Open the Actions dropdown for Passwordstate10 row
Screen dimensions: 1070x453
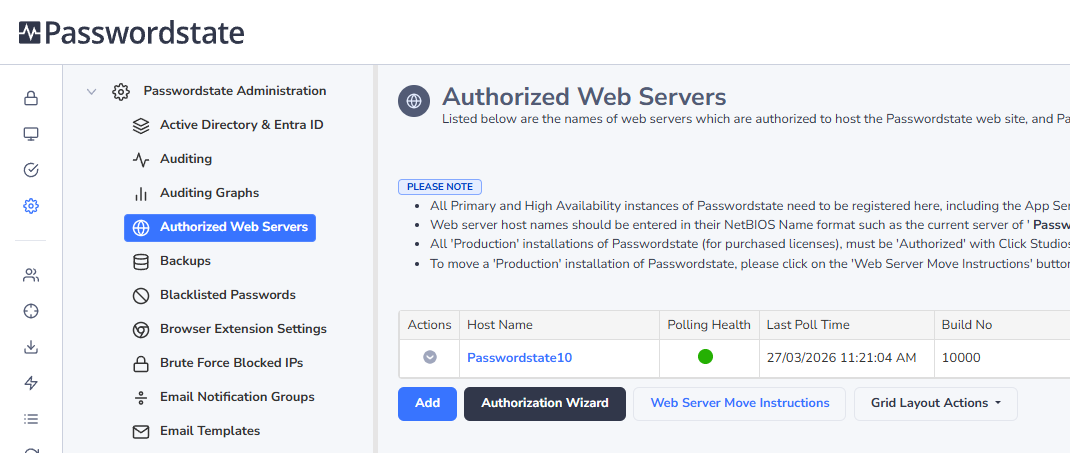coord(430,357)
